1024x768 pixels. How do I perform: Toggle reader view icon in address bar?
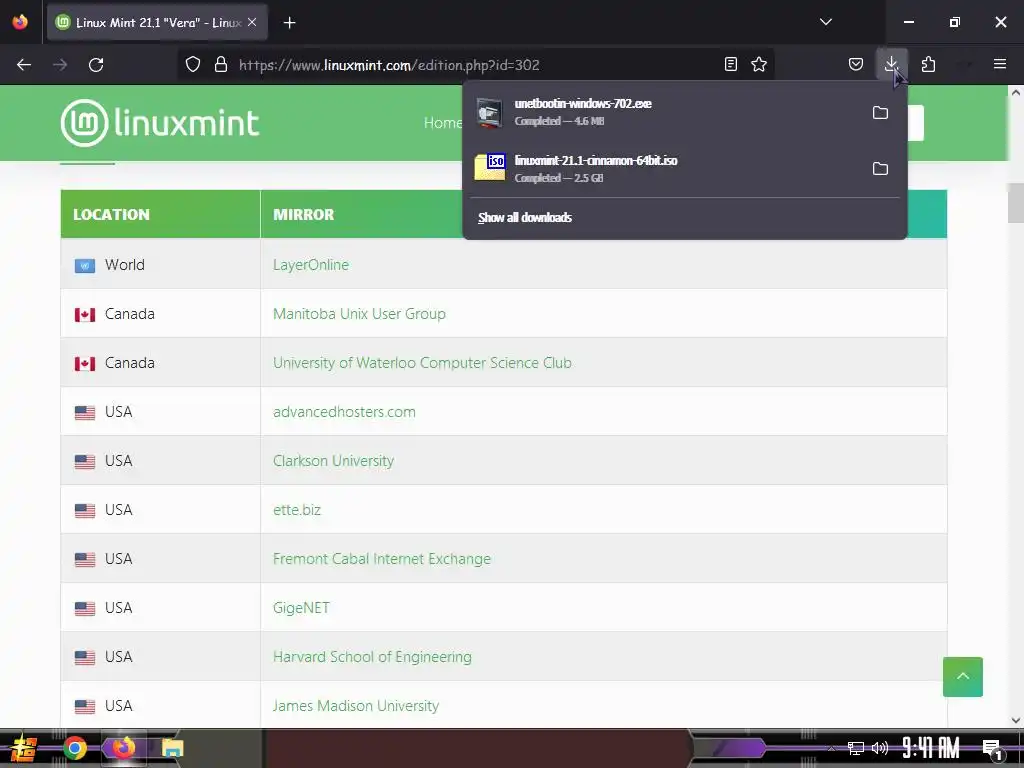tap(731, 64)
